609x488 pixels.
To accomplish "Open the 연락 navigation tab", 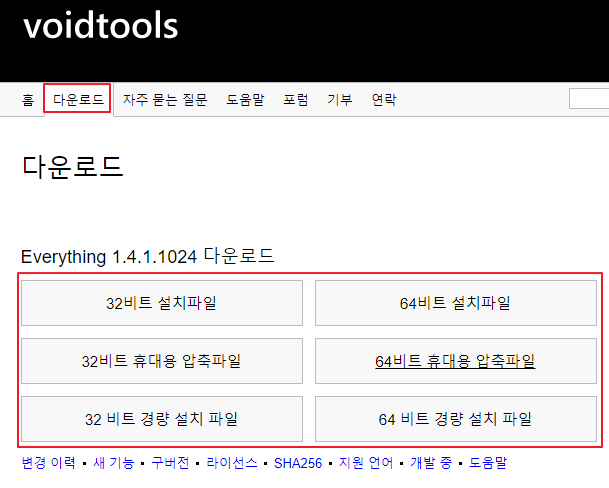I will coord(384,100).
